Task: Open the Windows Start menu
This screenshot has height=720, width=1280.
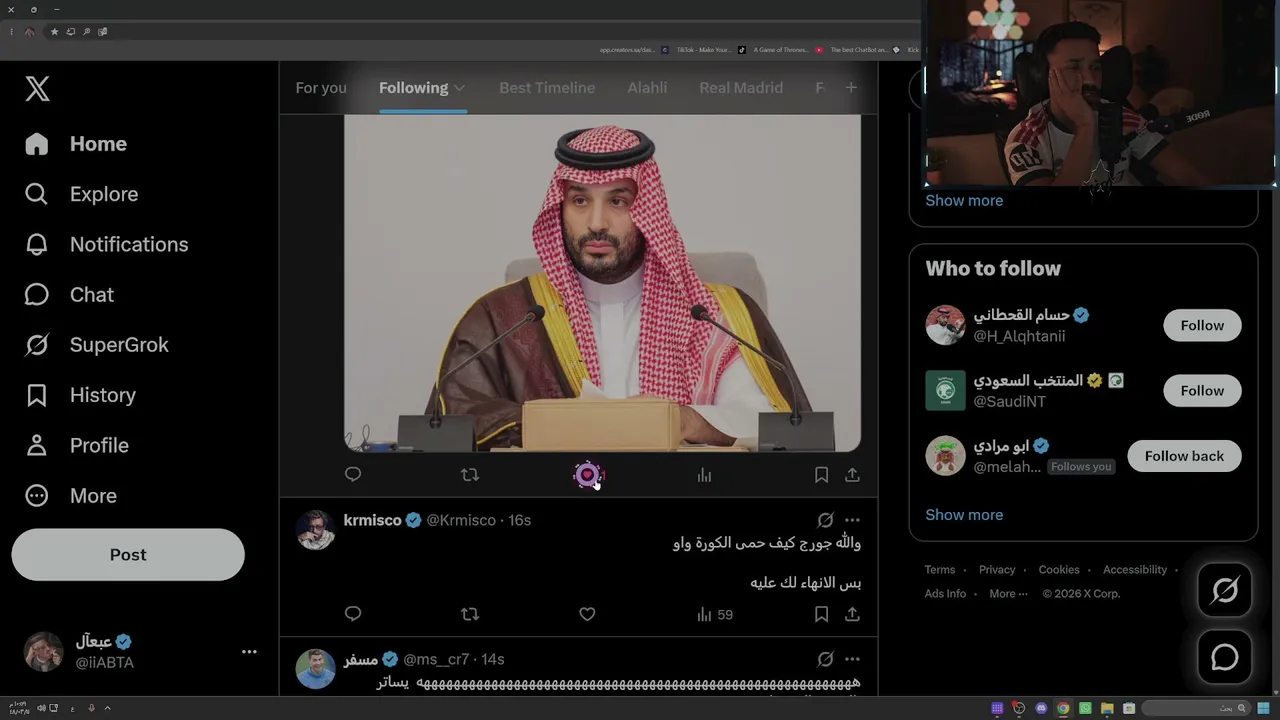Action: click(x=1264, y=709)
